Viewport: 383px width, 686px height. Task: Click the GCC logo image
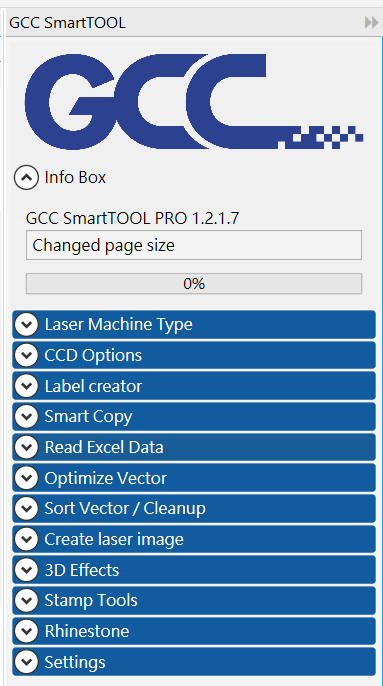(194, 102)
